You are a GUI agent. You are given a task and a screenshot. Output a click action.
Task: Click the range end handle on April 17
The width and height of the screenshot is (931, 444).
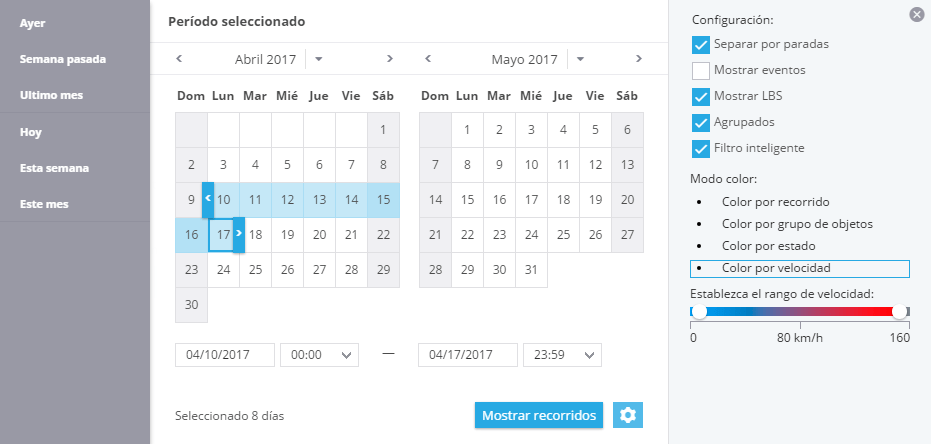pyautogui.click(x=239, y=235)
